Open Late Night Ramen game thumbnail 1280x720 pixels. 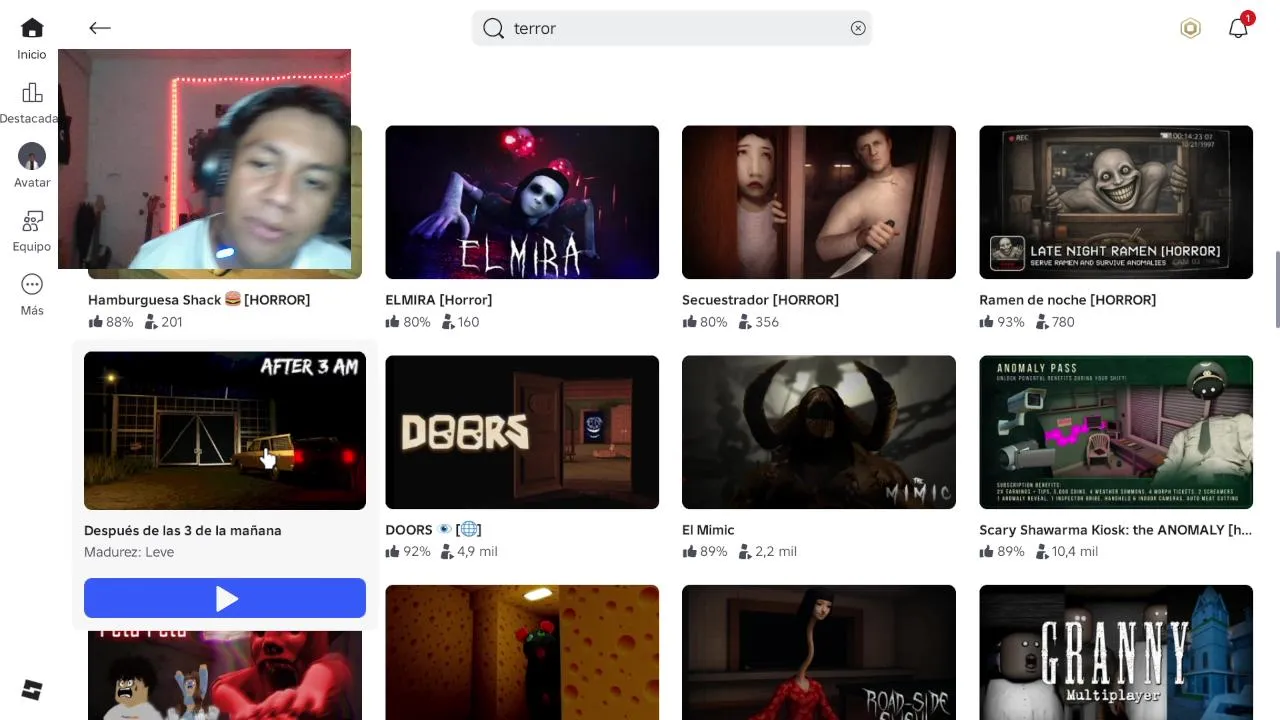(1116, 202)
